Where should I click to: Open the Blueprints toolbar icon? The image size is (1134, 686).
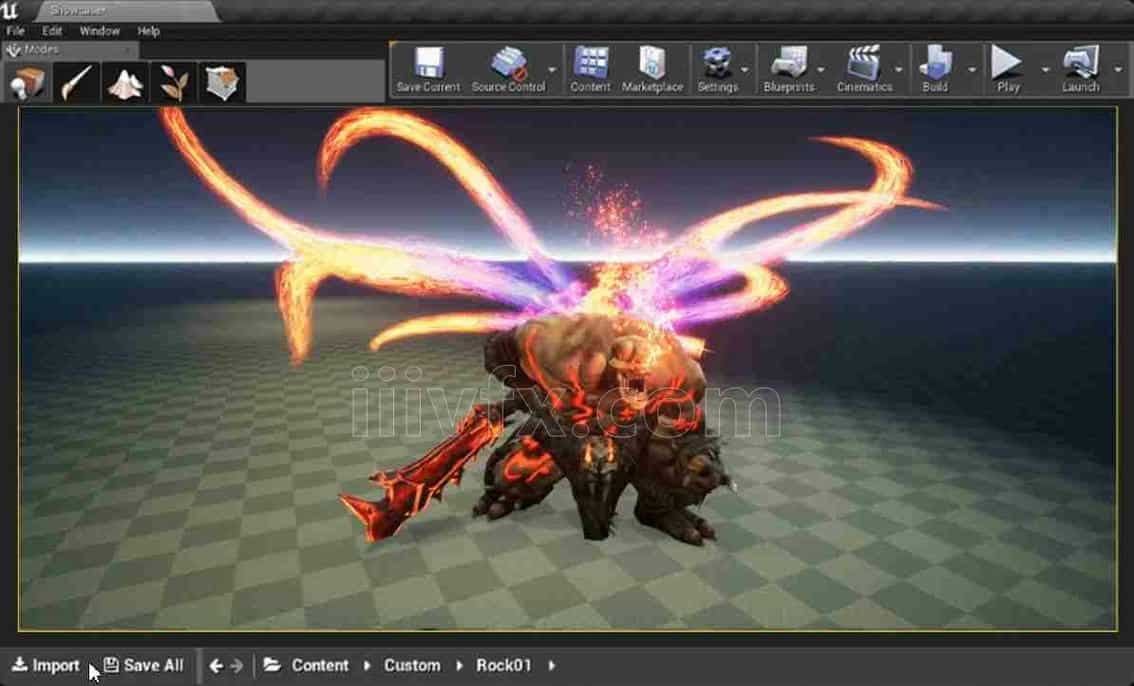click(x=788, y=69)
